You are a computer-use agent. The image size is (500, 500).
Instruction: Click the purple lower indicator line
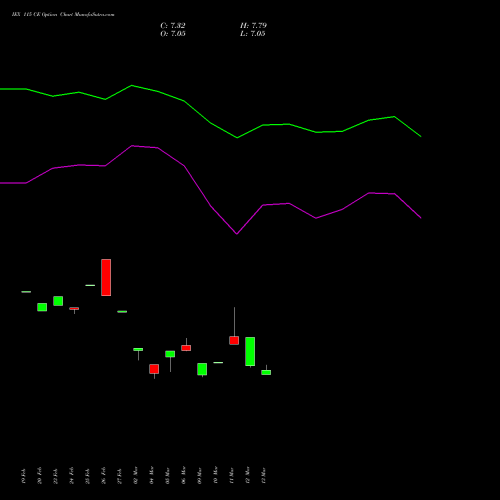(x=211, y=206)
